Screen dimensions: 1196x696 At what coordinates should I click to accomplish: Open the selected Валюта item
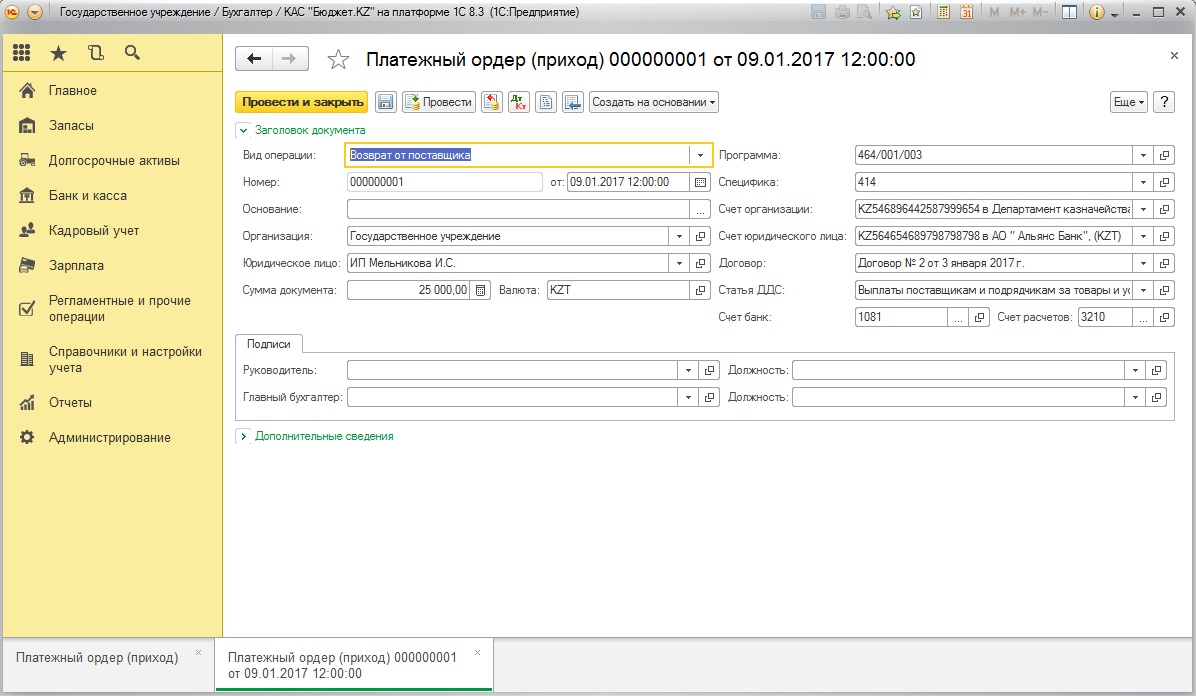click(700, 290)
